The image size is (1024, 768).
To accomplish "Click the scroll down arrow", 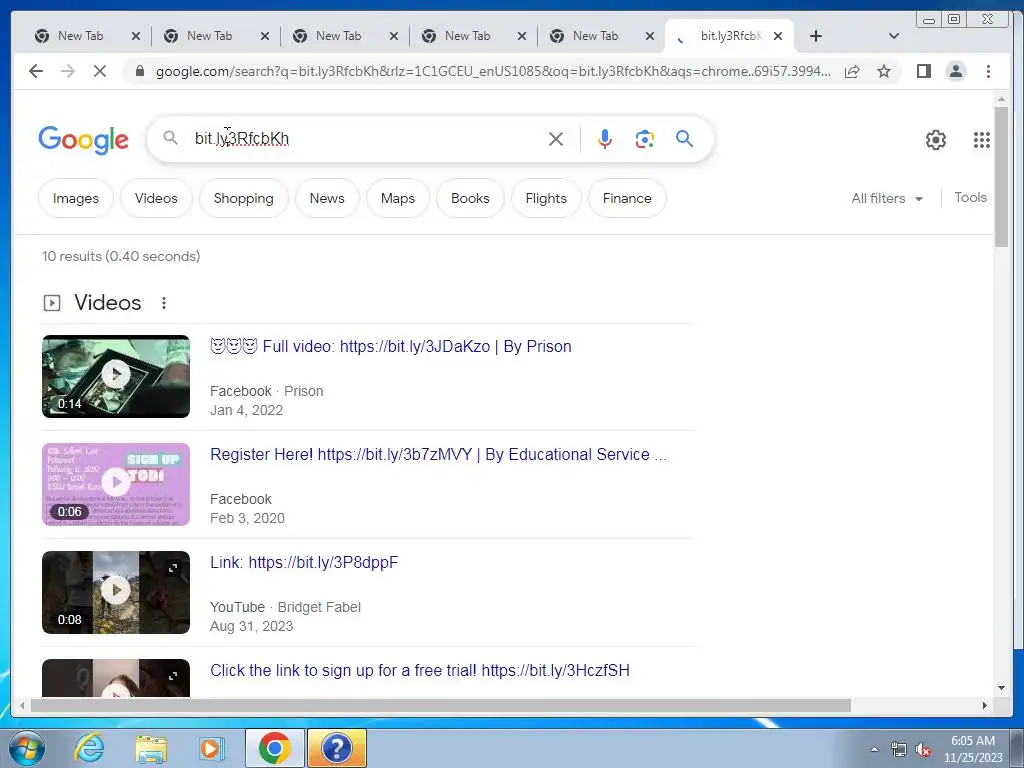I will 1001,688.
